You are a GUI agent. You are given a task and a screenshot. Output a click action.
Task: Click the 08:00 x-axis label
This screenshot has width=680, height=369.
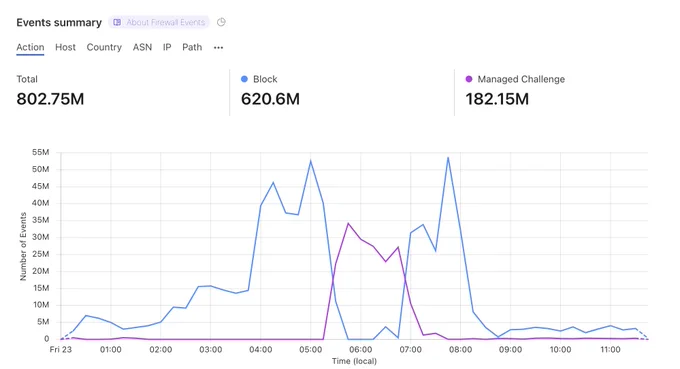461,349
